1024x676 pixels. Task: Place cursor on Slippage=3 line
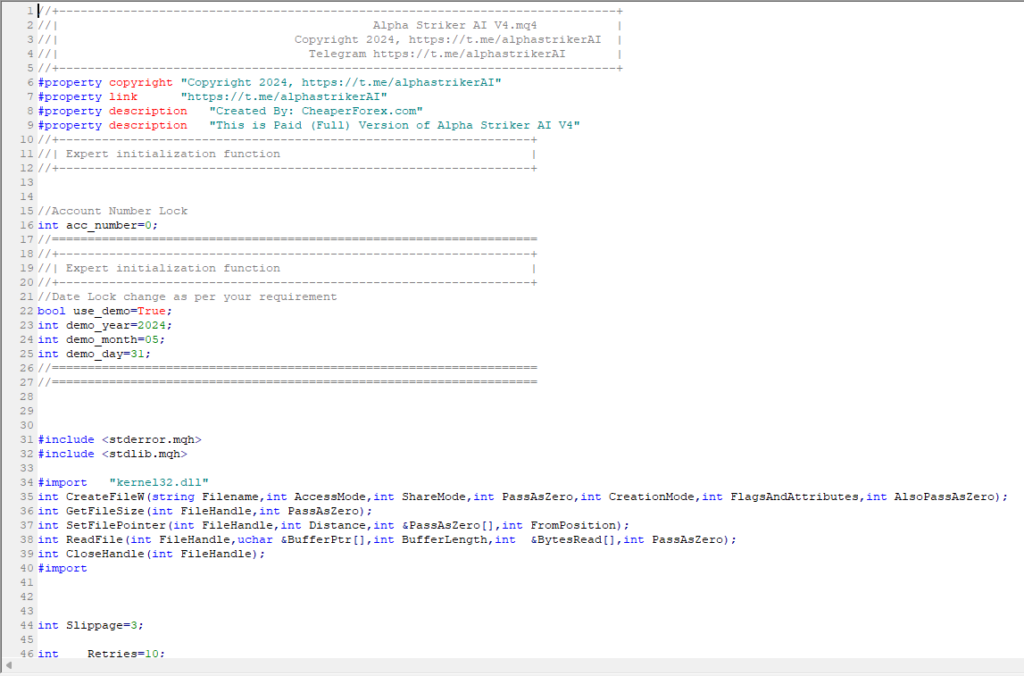91,625
